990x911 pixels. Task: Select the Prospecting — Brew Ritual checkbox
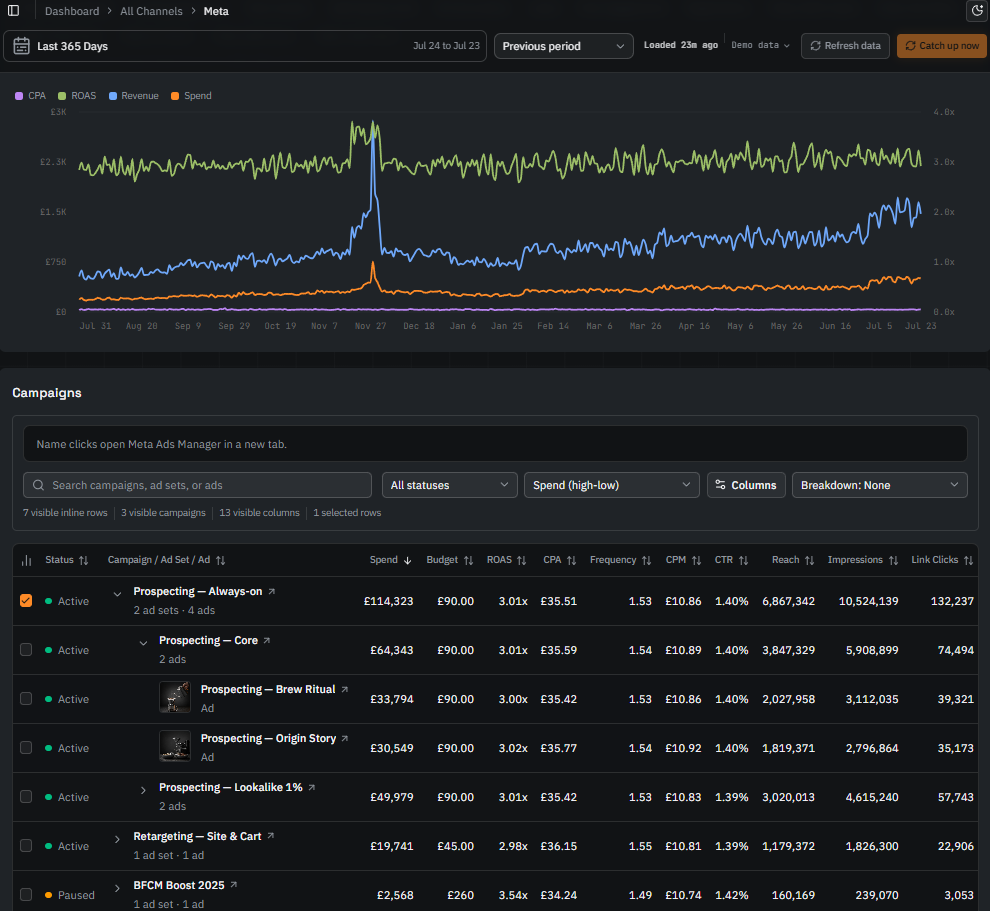26,698
